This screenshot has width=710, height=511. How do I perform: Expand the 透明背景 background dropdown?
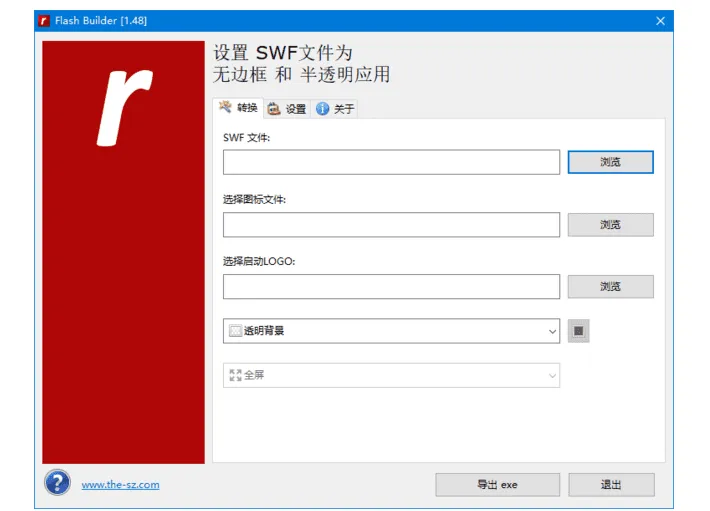pyautogui.click(x=391, y=331)
